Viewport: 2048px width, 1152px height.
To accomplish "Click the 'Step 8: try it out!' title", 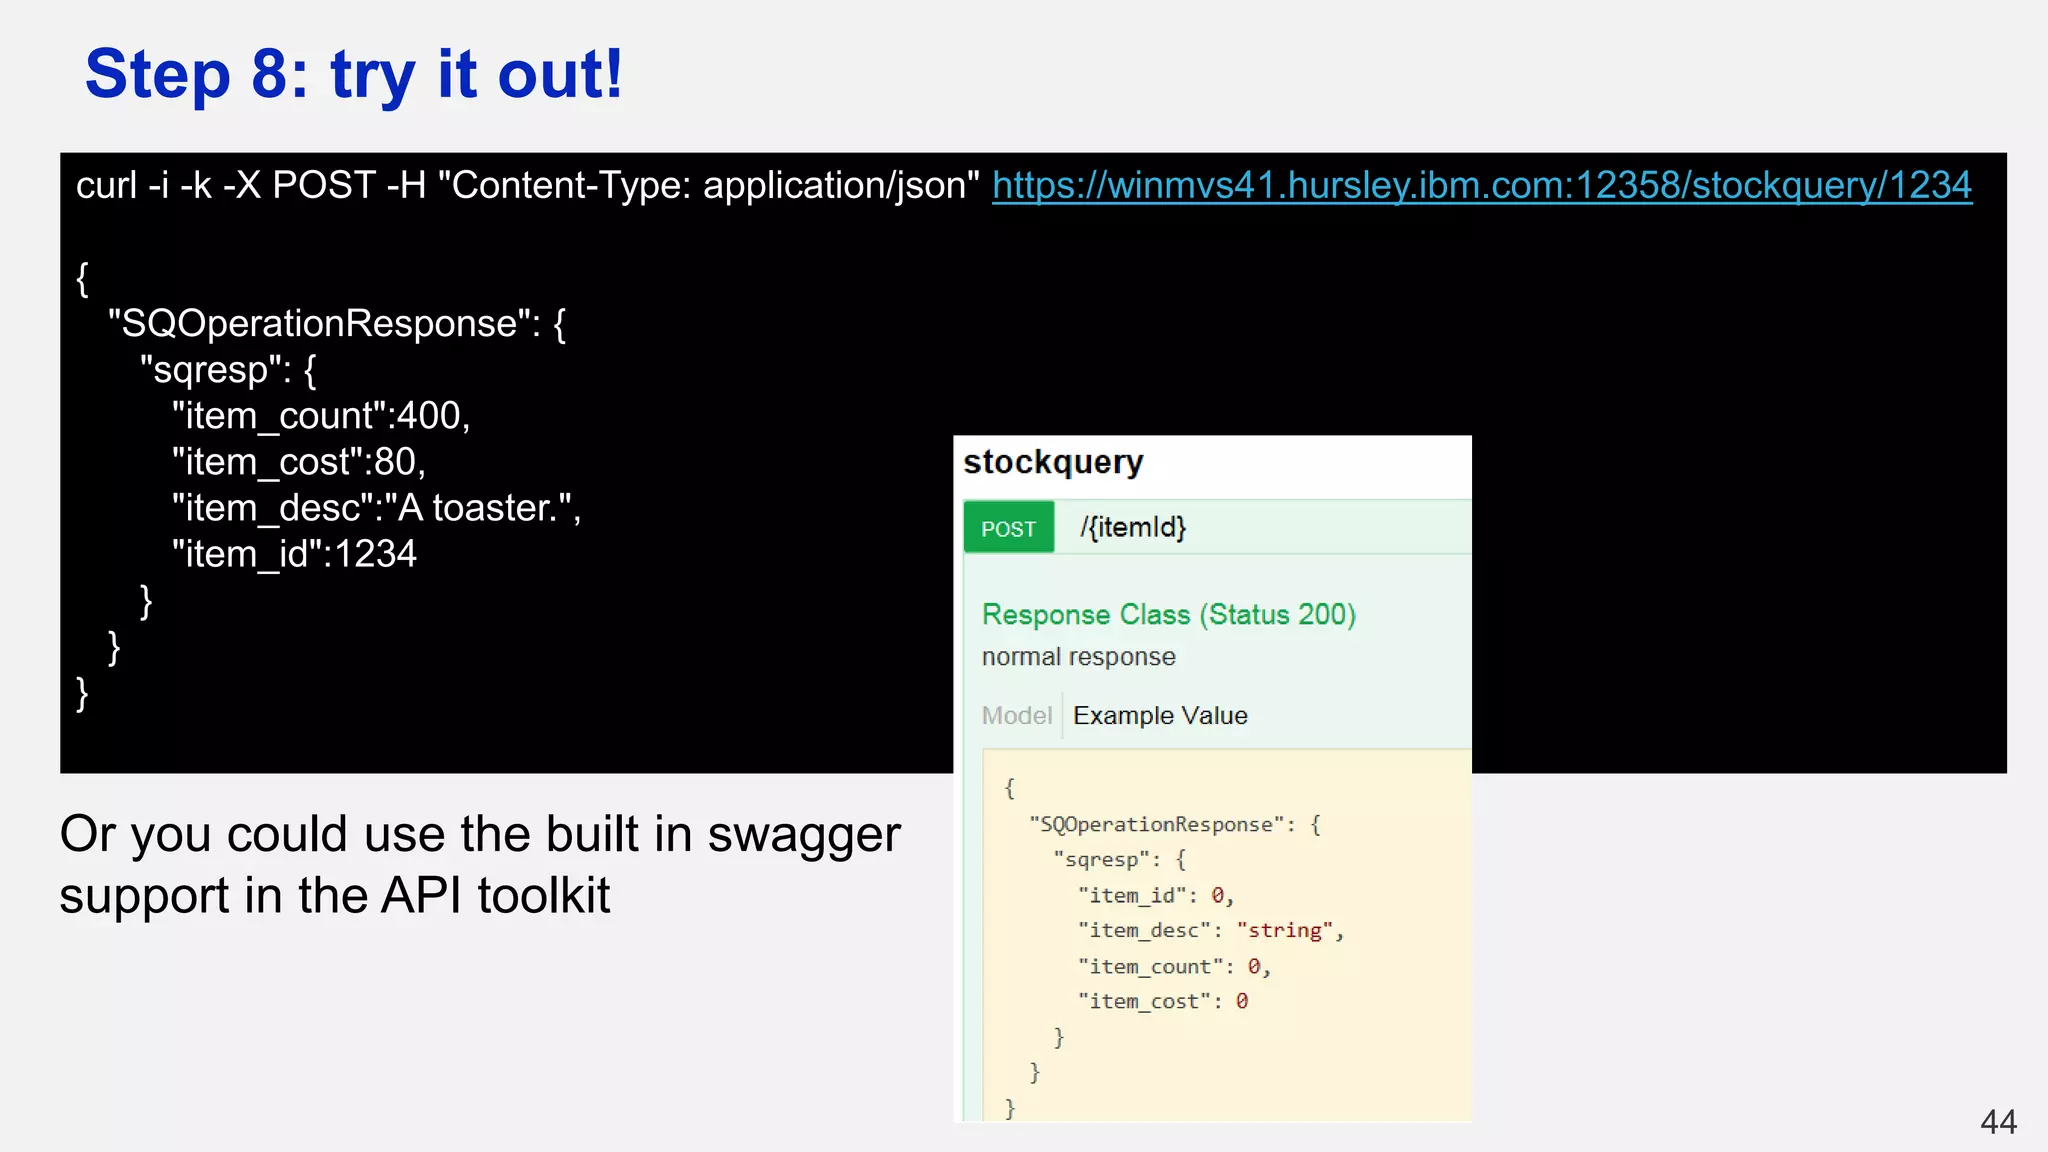I will 354,75.
